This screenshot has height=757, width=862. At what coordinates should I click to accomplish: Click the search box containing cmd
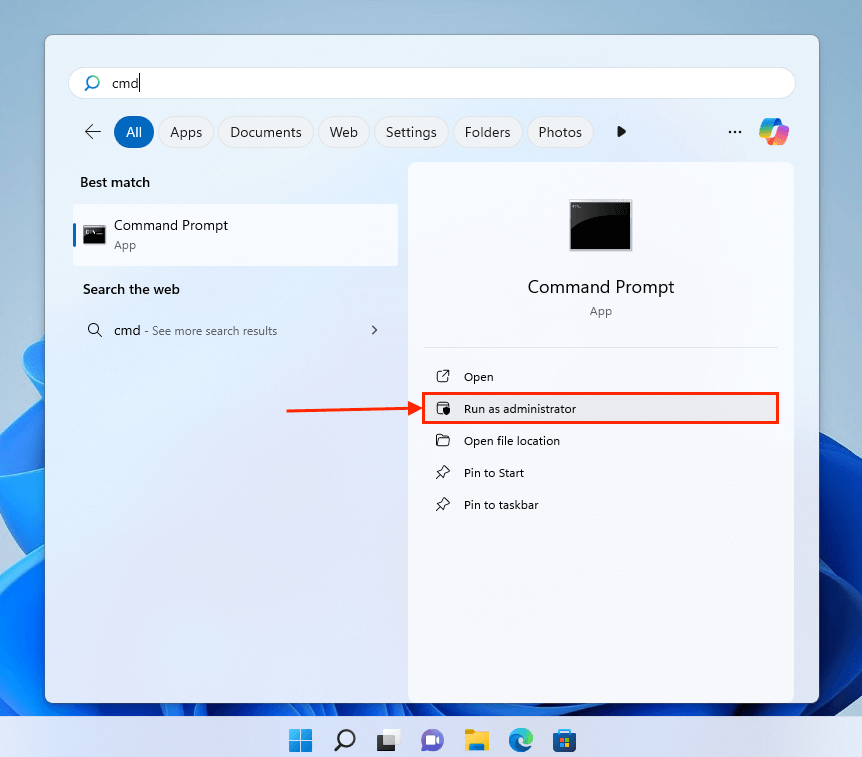(x=430, y=83)
